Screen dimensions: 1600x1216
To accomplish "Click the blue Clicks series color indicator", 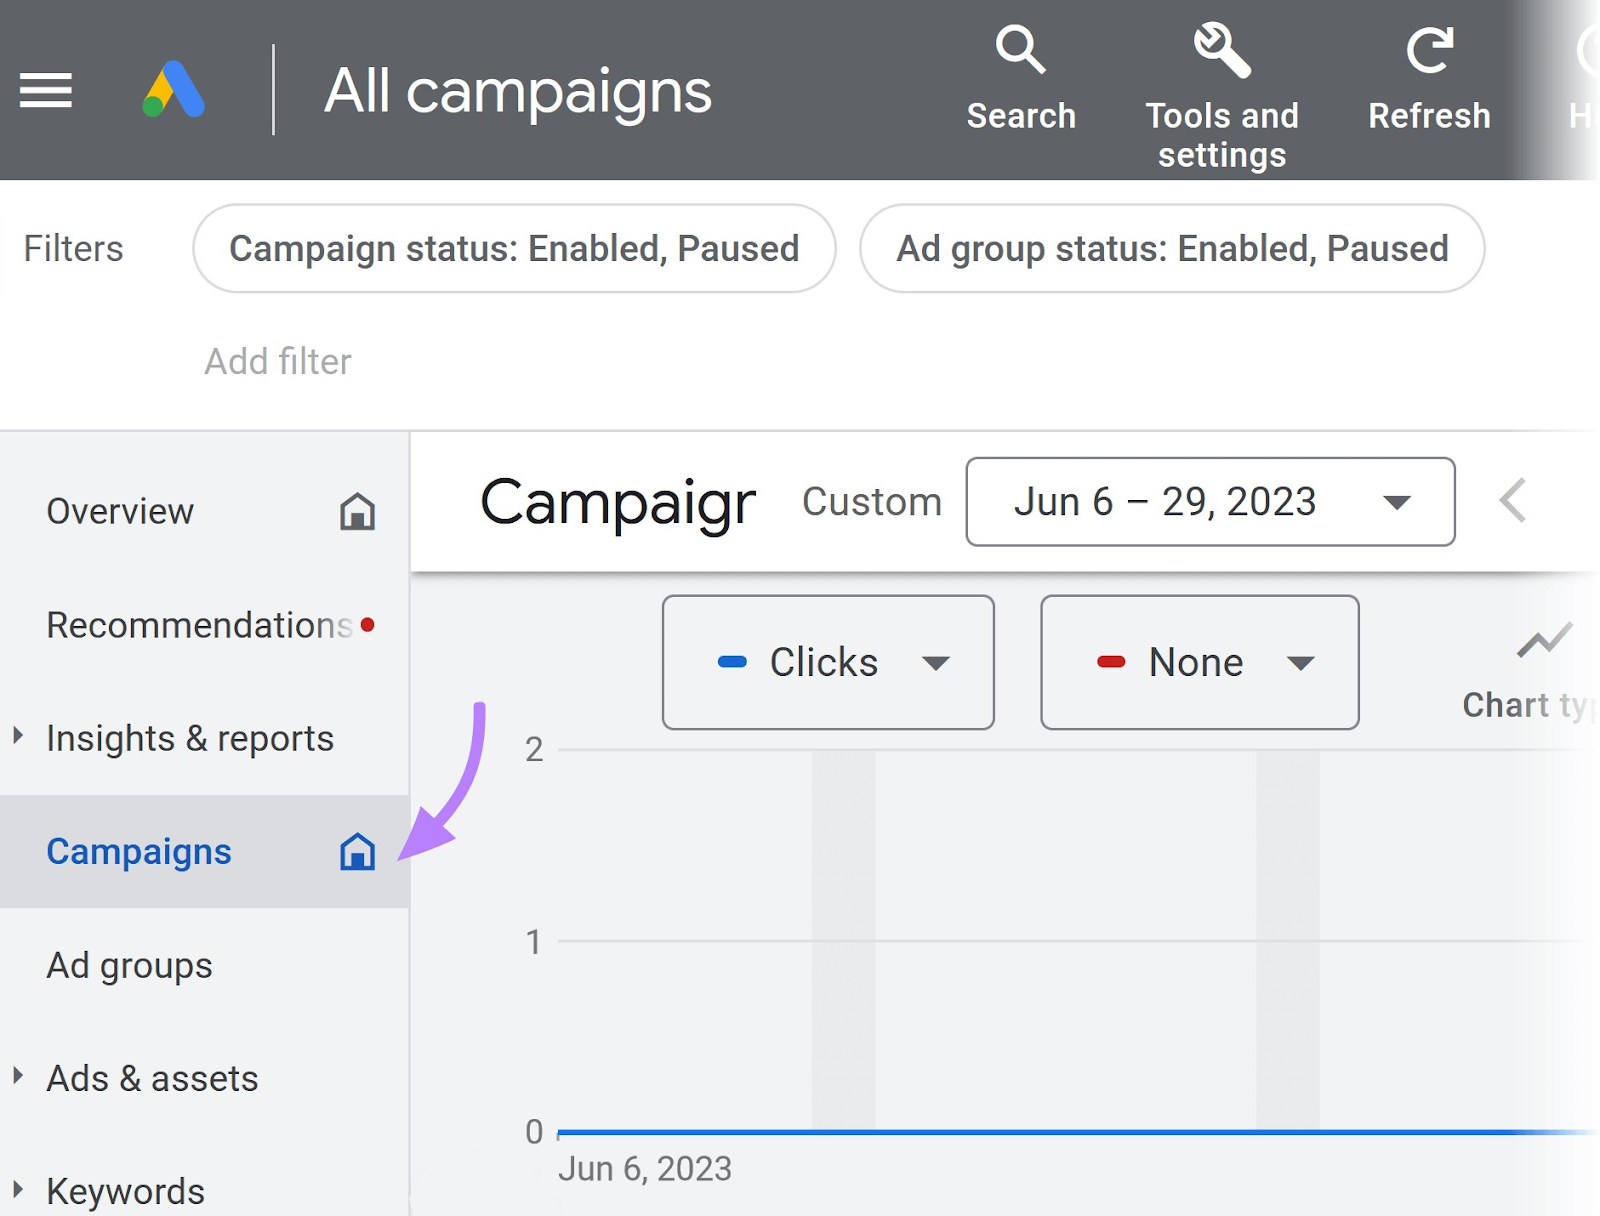I will coord(733,662).
